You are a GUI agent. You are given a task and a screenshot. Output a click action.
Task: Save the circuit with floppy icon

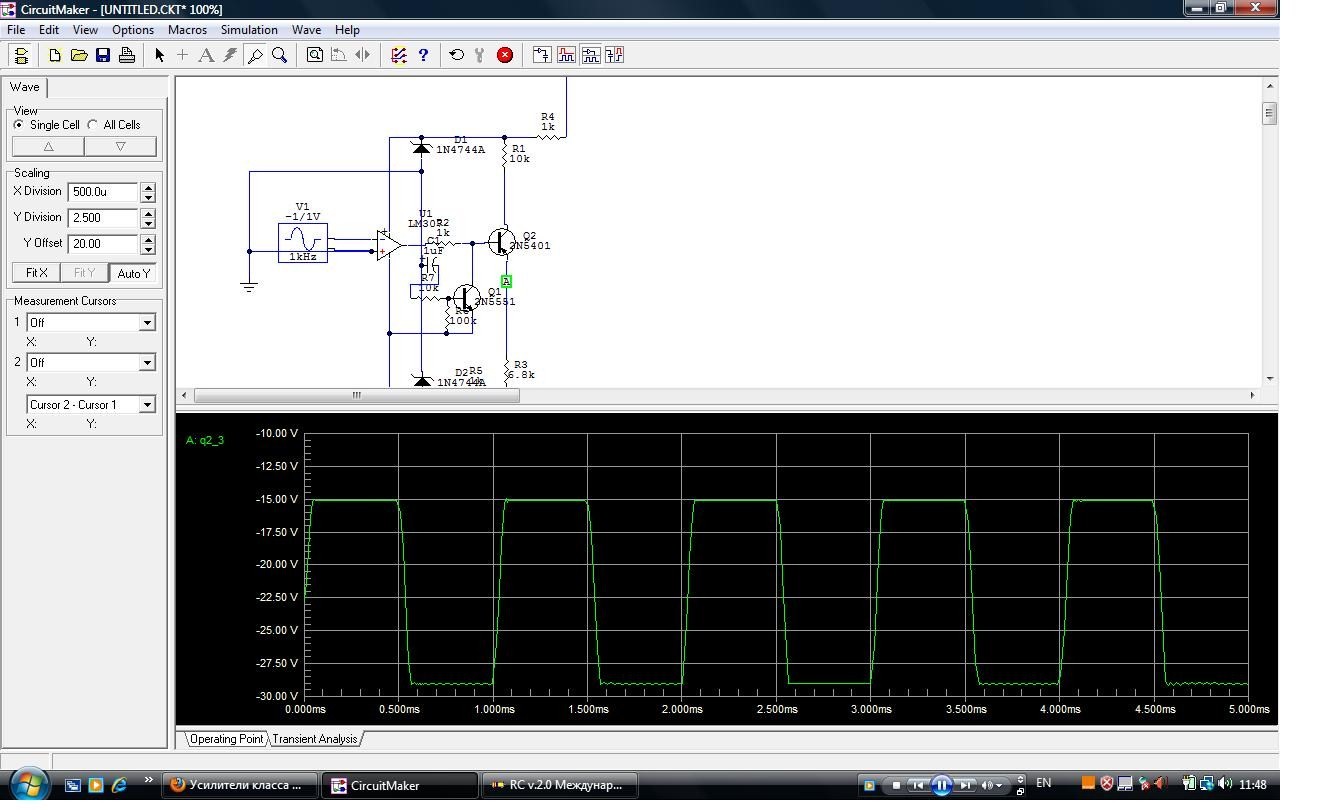pyautogui.click(x=103, y=55)
